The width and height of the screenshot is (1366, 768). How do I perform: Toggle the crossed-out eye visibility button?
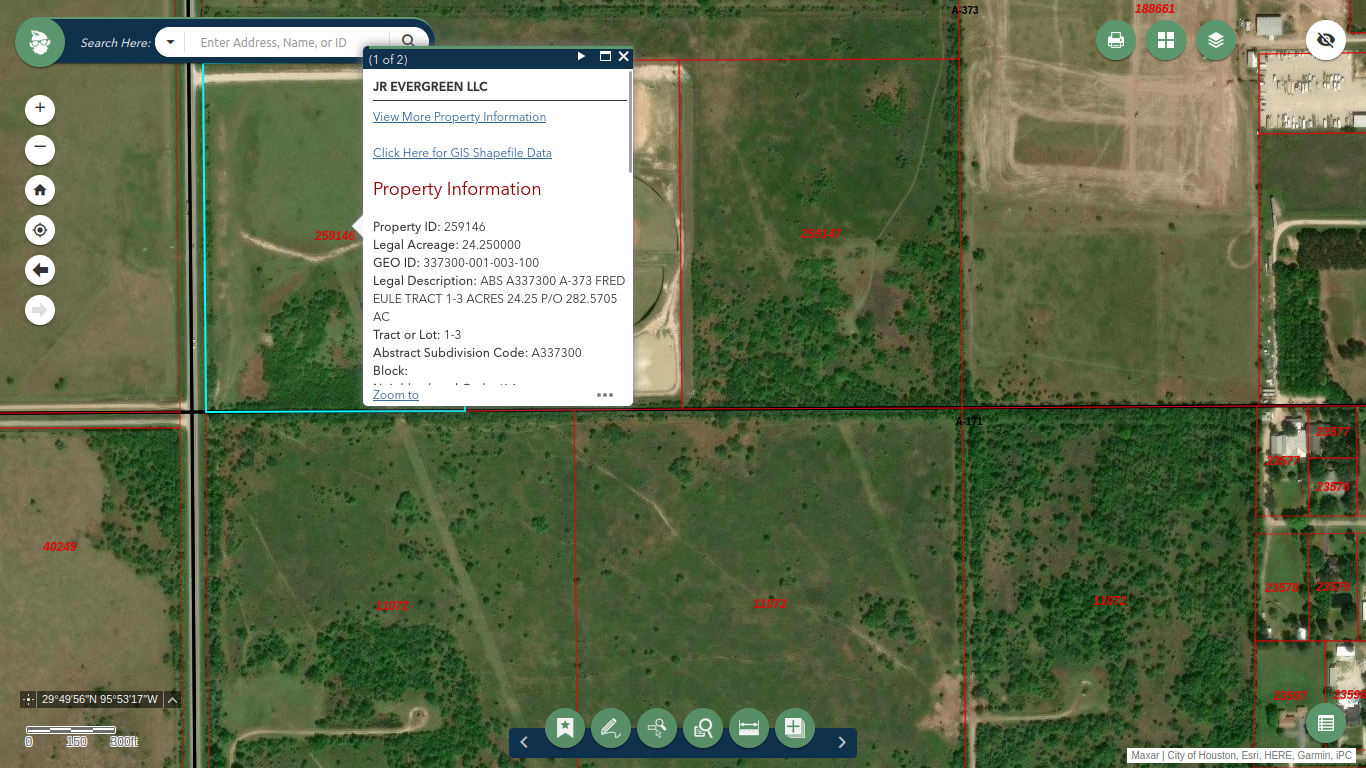click(x=1326, y=40)
